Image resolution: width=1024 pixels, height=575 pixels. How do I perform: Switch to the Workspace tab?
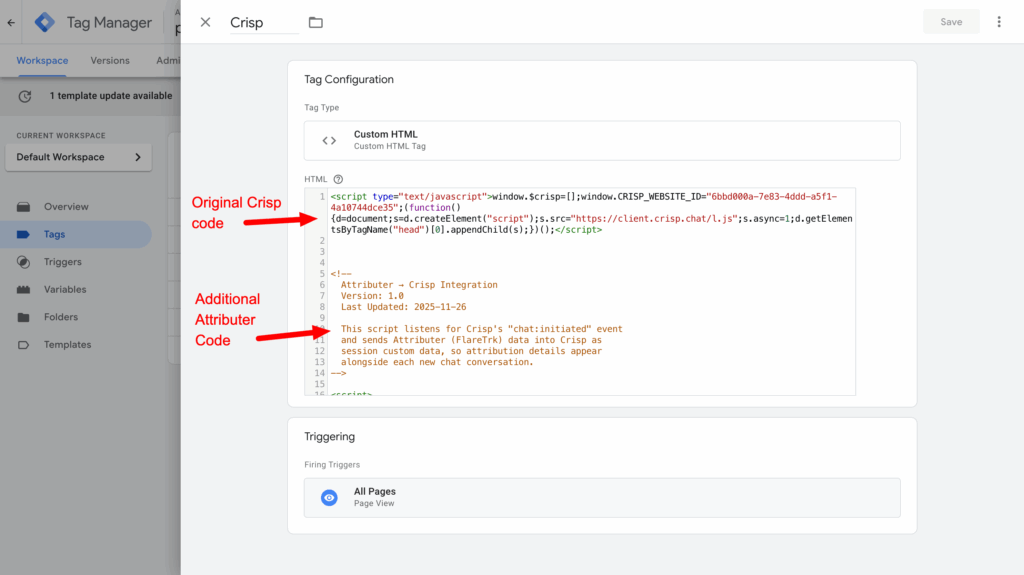pos(42,60)
